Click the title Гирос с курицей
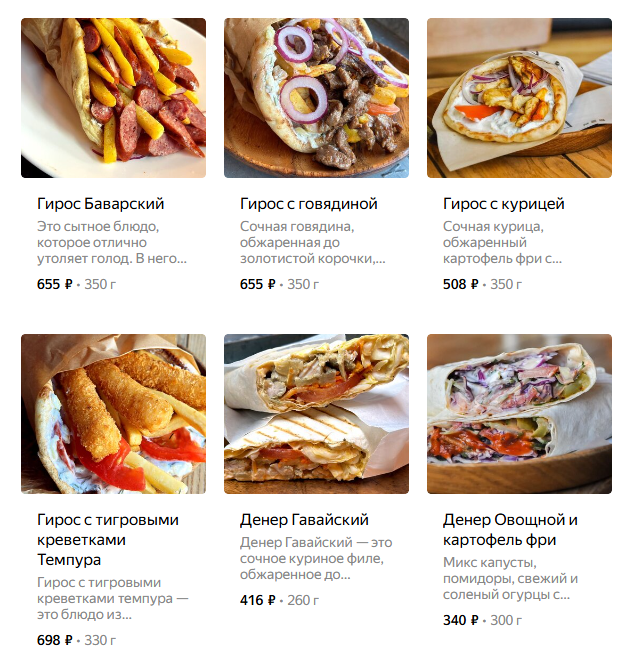628x663 pixels. click(x=504, y=204)
